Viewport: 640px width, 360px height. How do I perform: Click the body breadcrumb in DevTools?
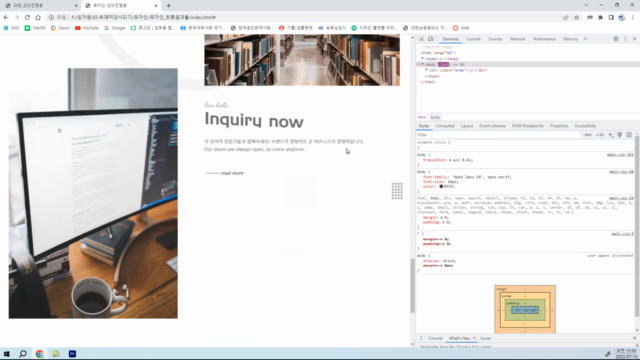tap(435, 117)
